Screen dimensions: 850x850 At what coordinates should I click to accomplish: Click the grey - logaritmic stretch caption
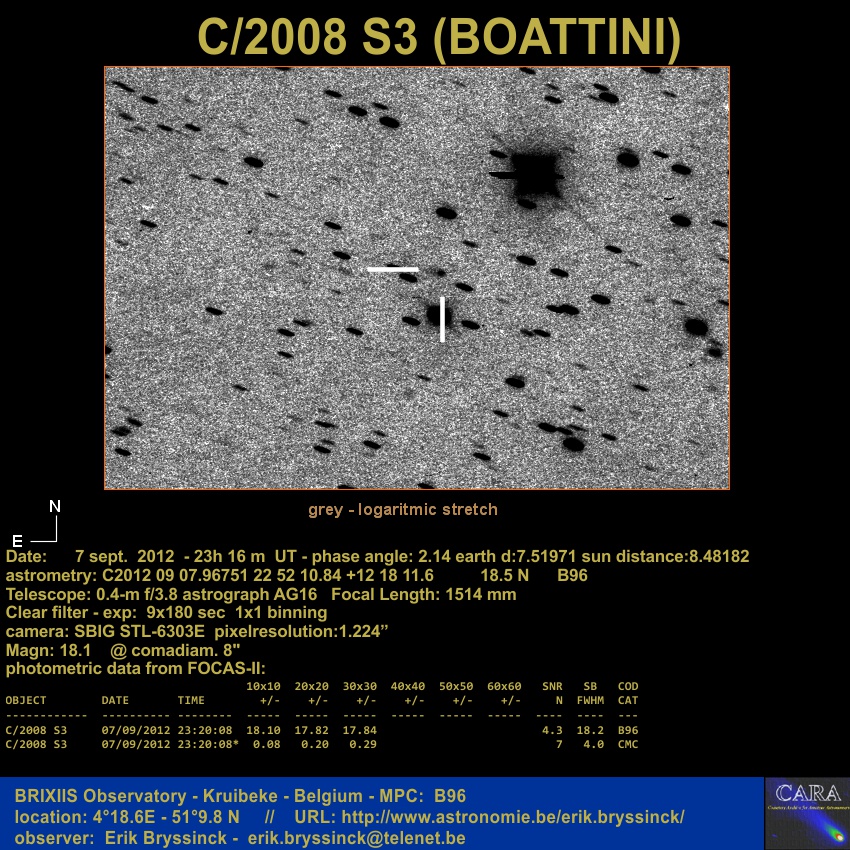pos(402,509)
